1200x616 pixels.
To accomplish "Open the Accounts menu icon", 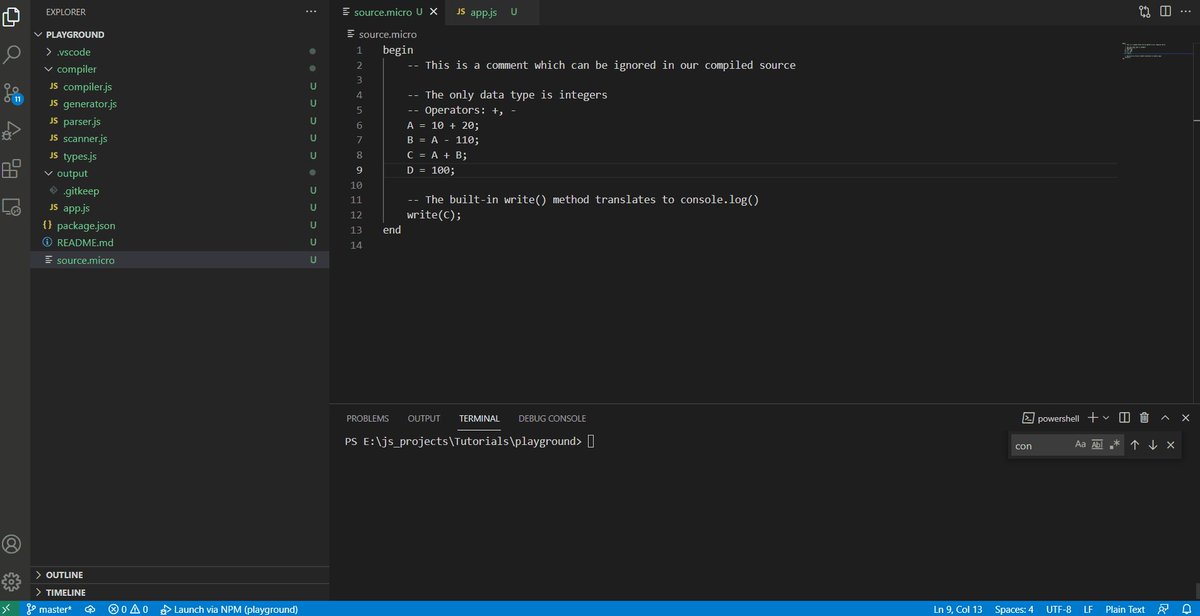I will pyautogui.click(x=12, y=544).
